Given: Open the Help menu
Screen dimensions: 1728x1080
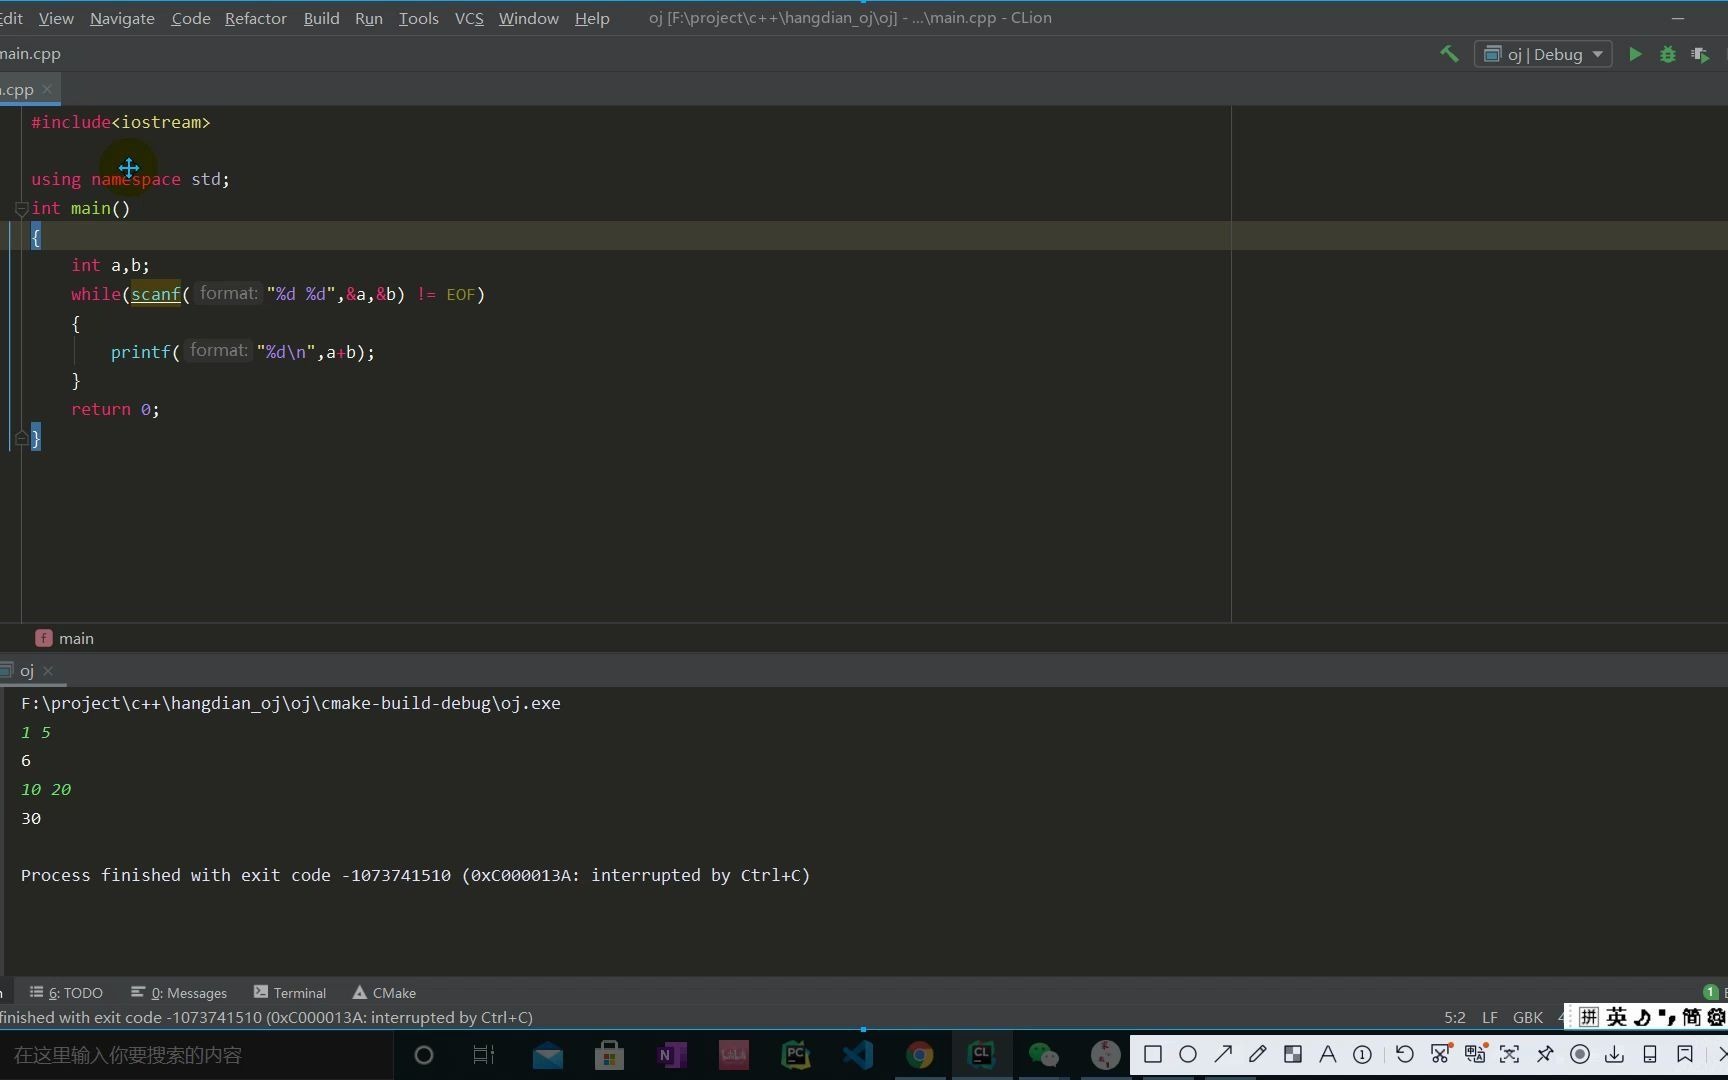Looking at the screenshot, I should 592,18.
